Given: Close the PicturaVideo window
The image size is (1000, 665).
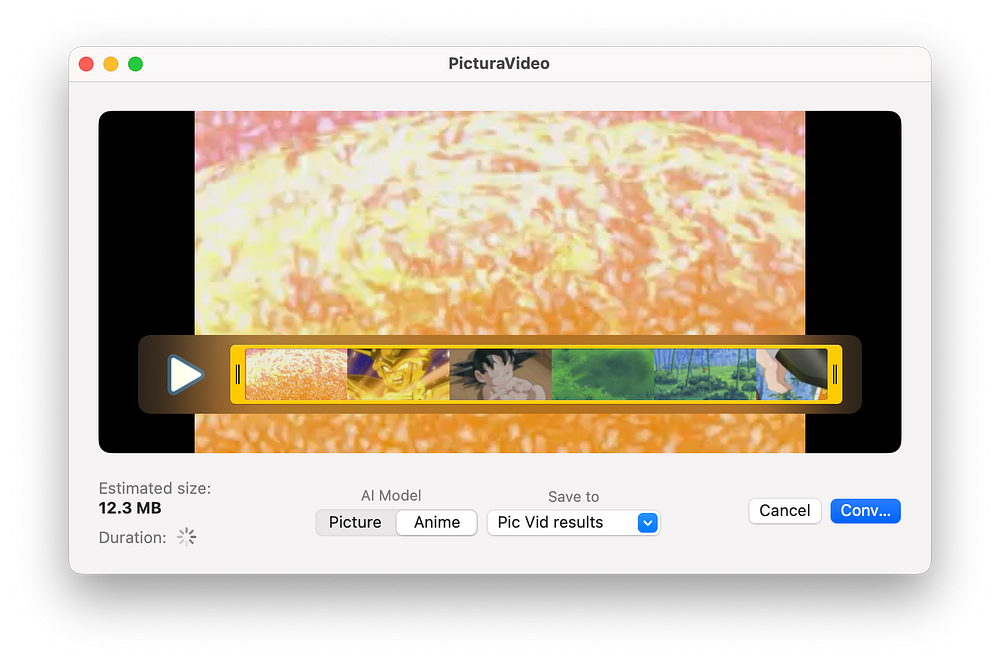Looking at the screenshot, I should (x=86, y=64).
